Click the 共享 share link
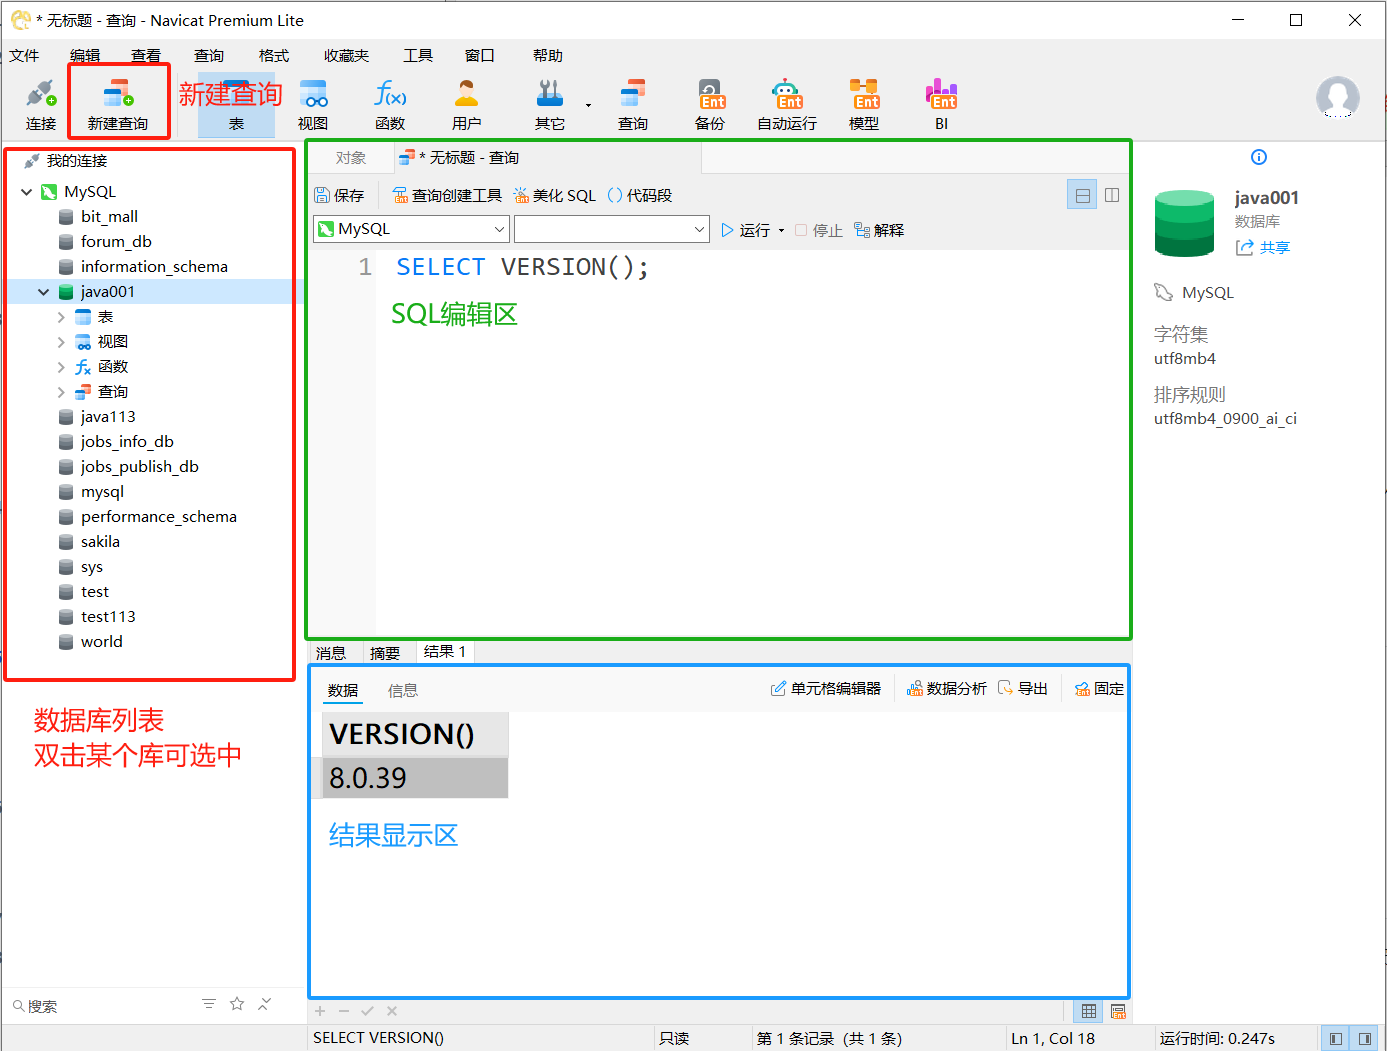 click(1263, 247)
